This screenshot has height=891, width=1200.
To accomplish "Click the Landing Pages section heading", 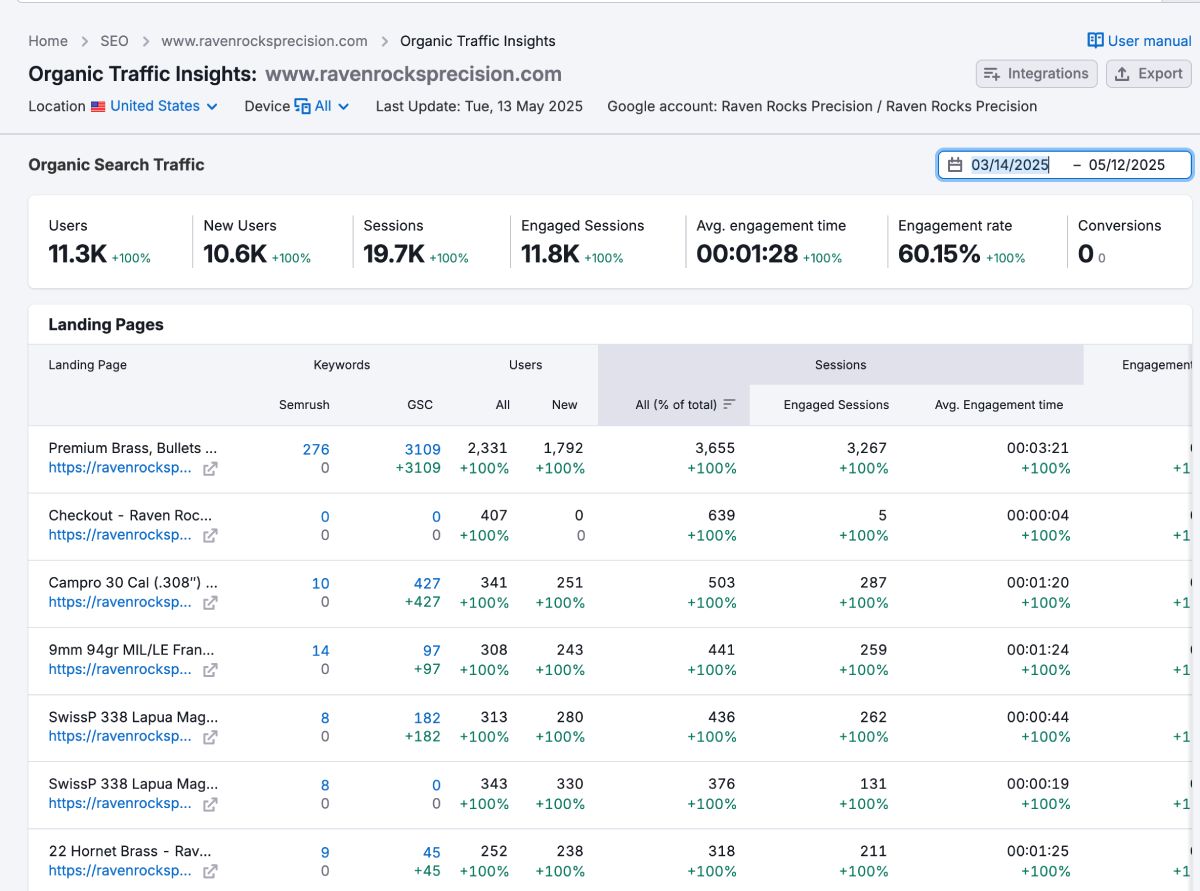I will pos(106,325).
